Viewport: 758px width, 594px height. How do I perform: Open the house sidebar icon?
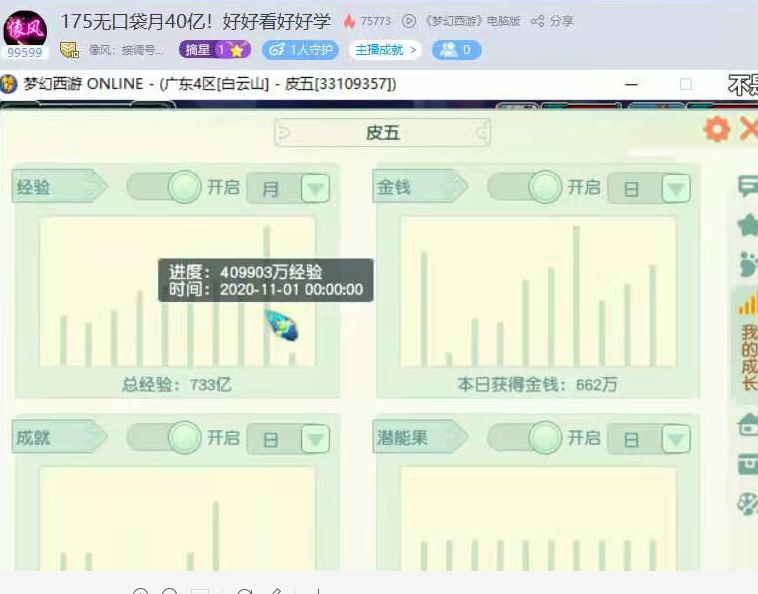[747, 425]
